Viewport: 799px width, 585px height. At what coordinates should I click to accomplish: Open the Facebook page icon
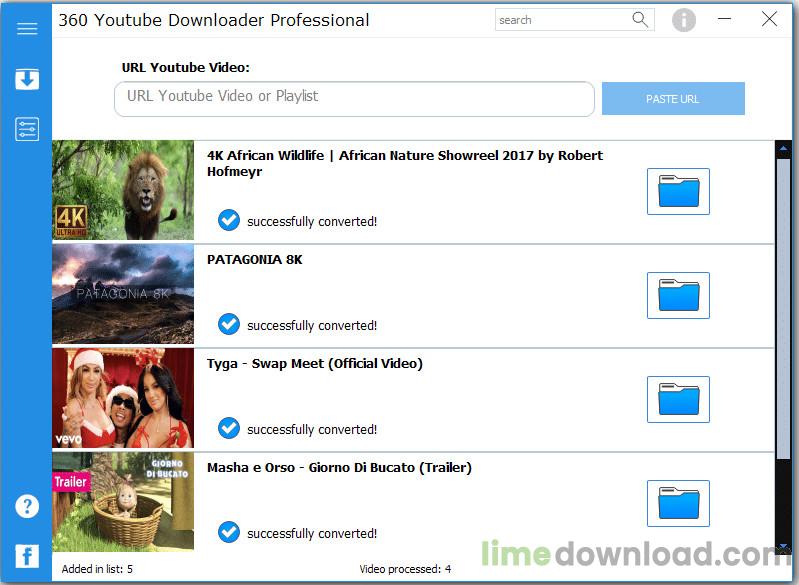pyautogui.click(x=27, y=556)
